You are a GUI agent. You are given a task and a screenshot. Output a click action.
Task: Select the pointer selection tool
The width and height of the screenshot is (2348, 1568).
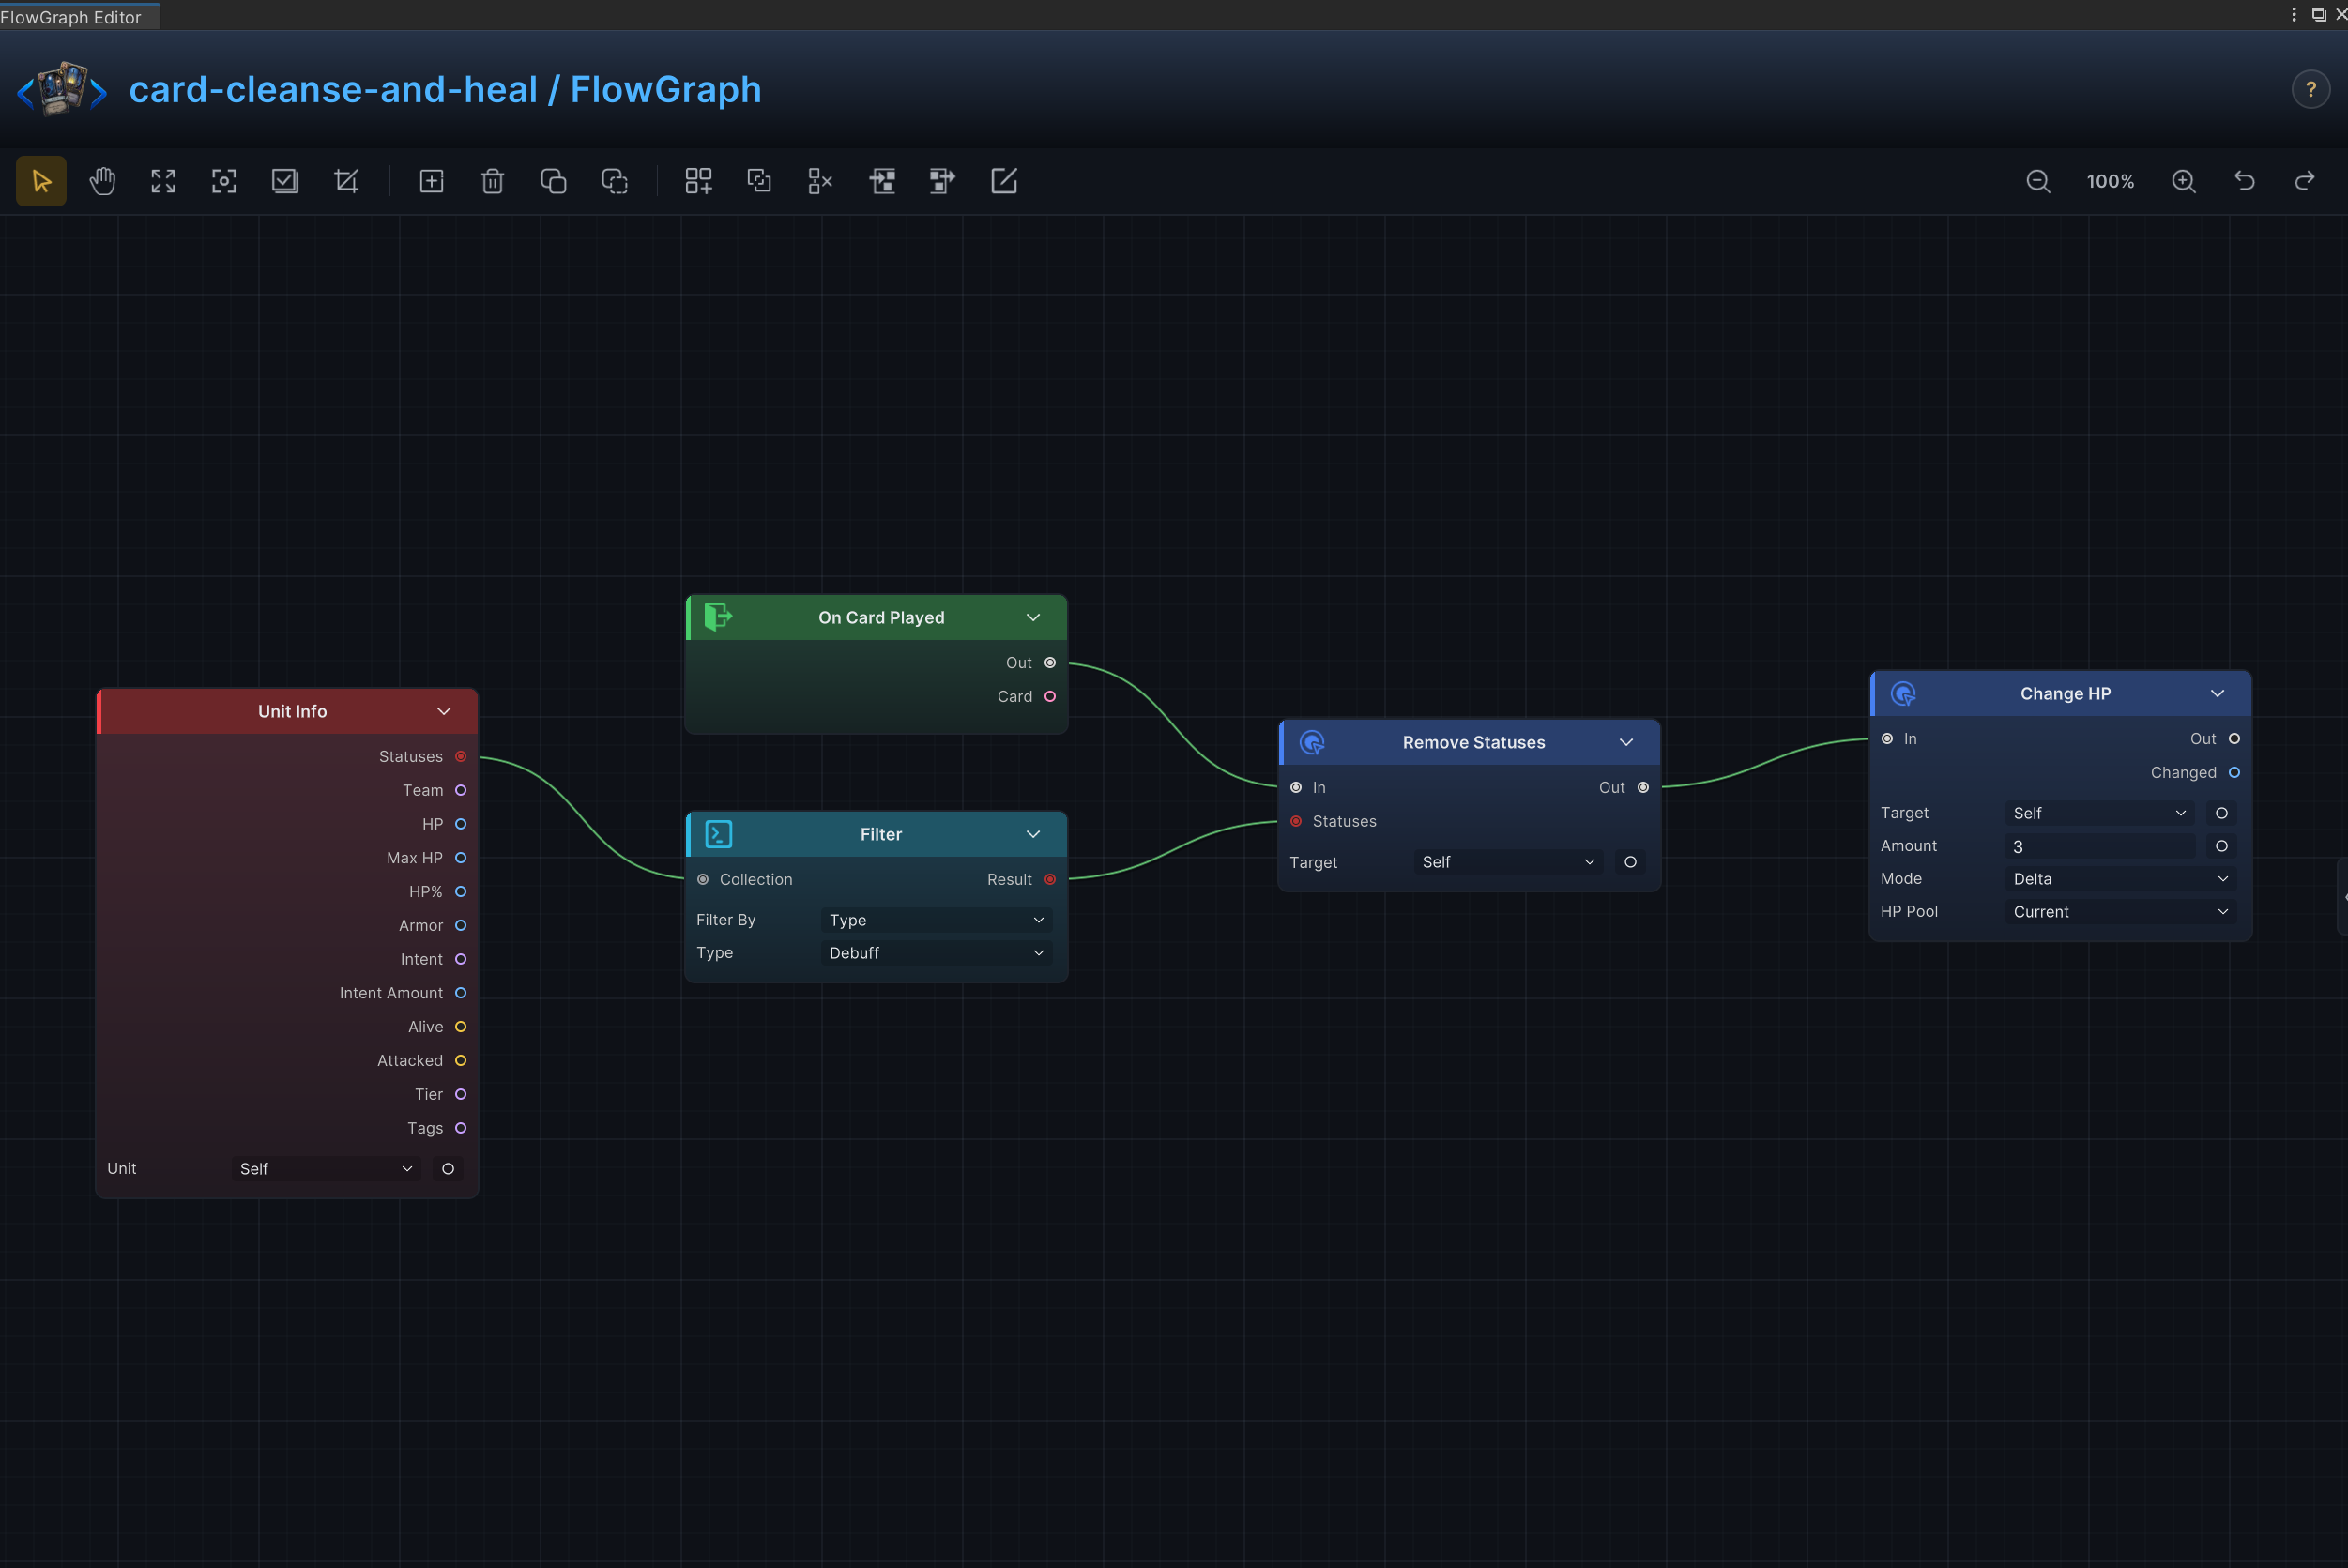[x=41, y=181]
